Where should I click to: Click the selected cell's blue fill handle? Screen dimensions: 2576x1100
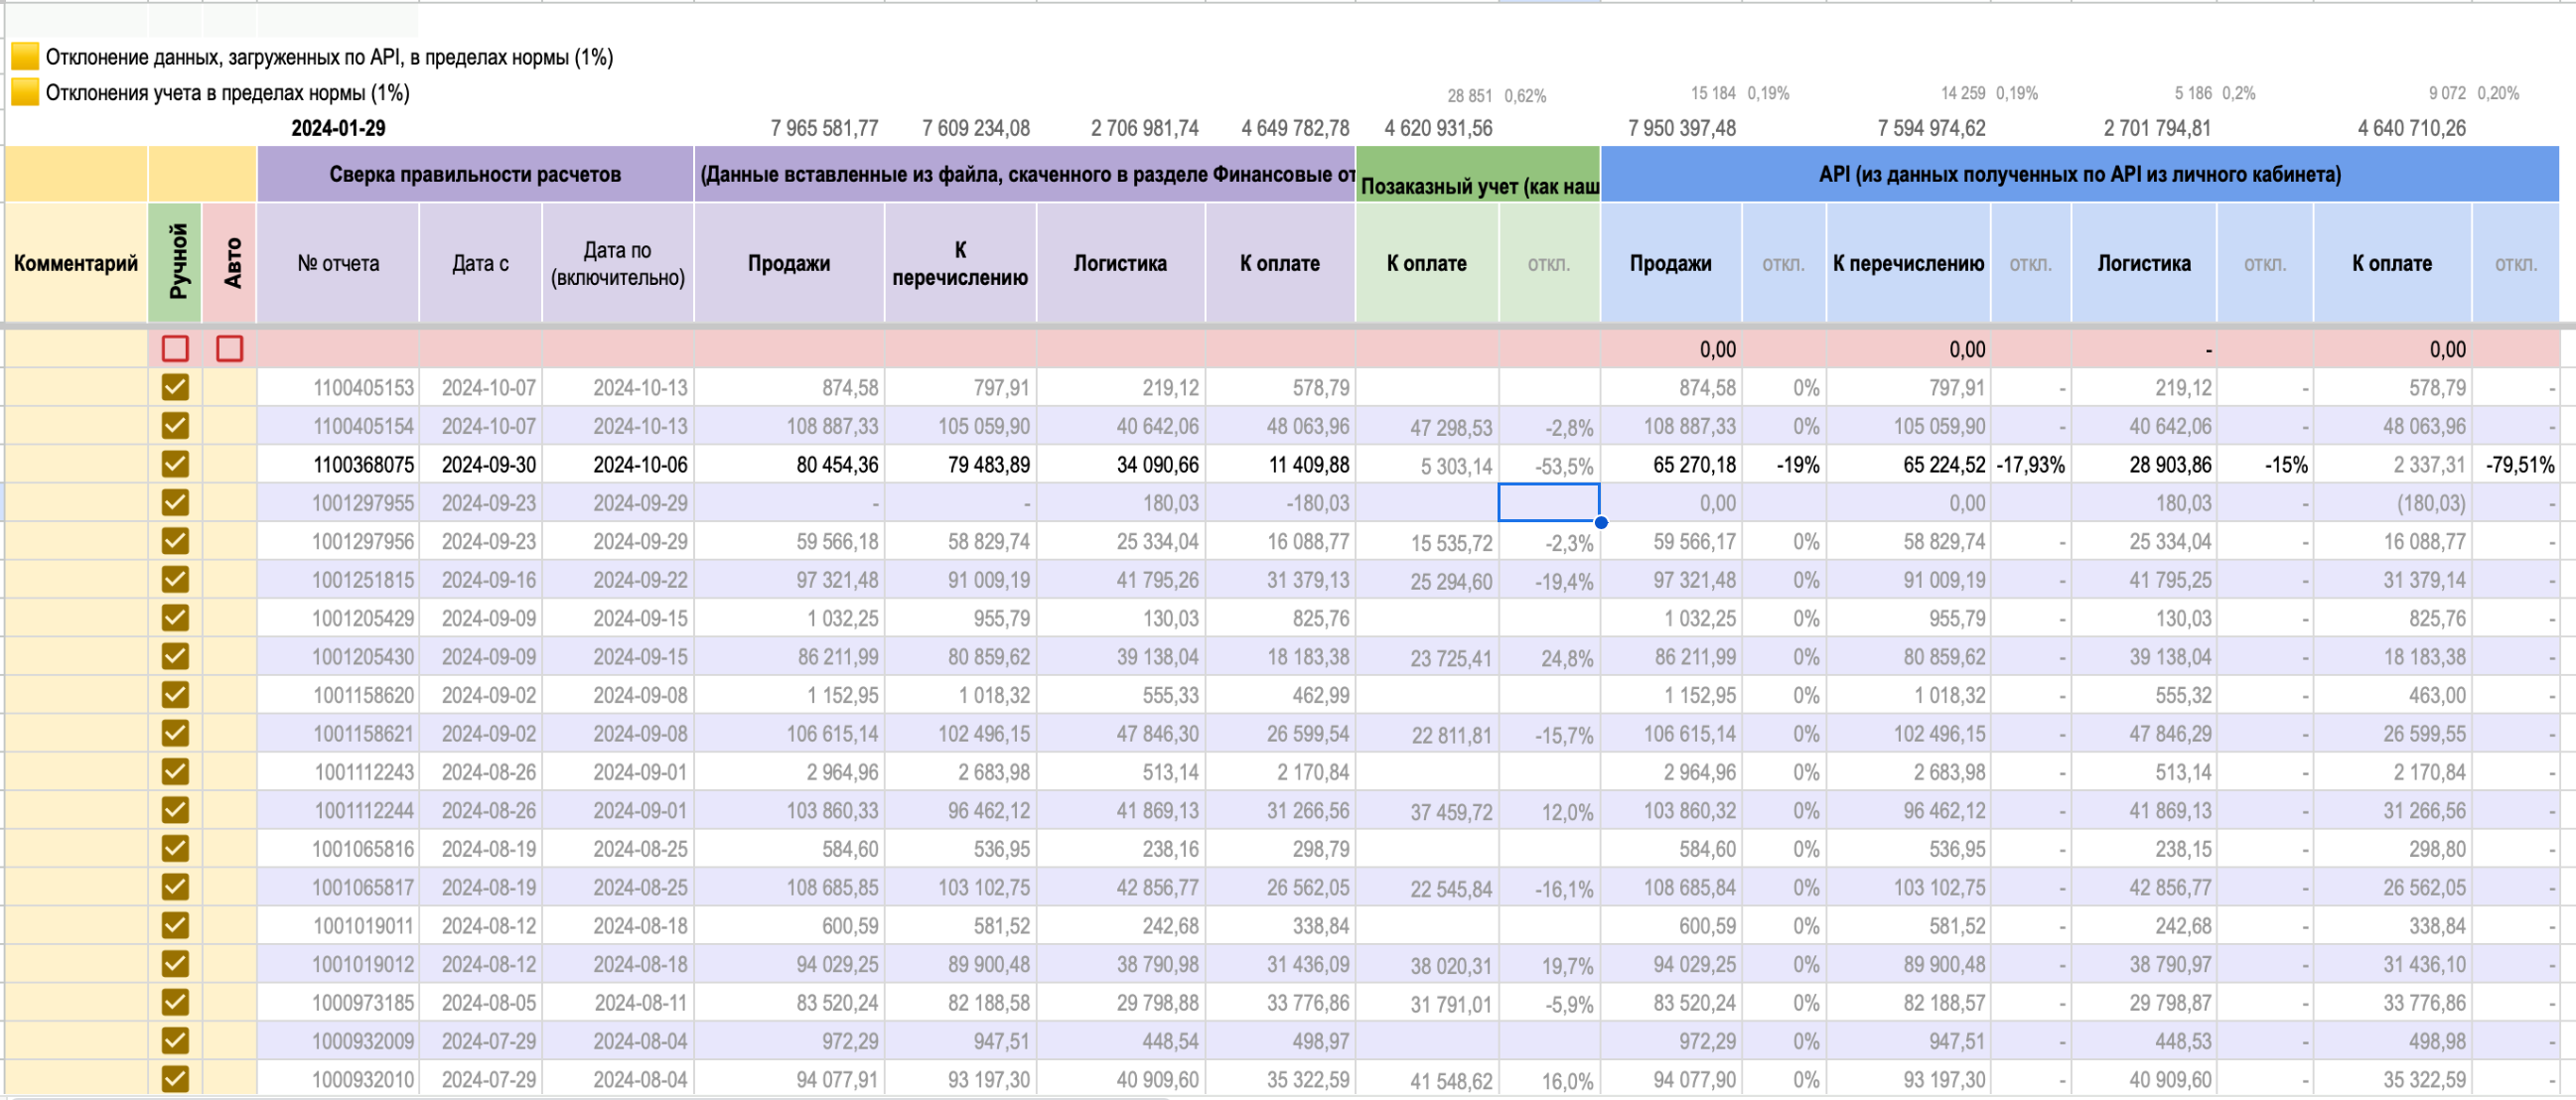coord(1601,522)
